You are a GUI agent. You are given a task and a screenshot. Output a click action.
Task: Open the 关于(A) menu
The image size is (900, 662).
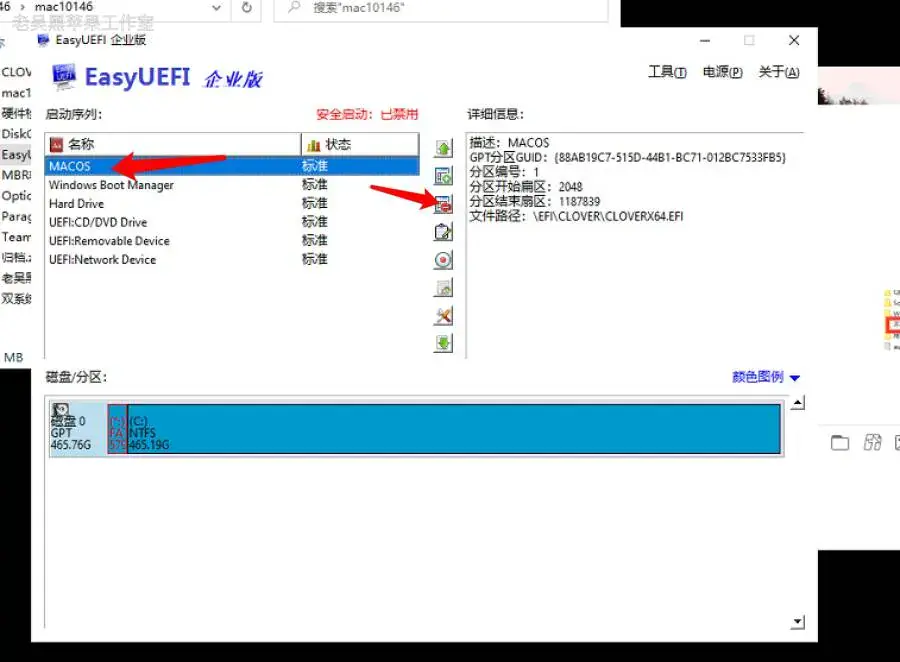tap(778, 72)
